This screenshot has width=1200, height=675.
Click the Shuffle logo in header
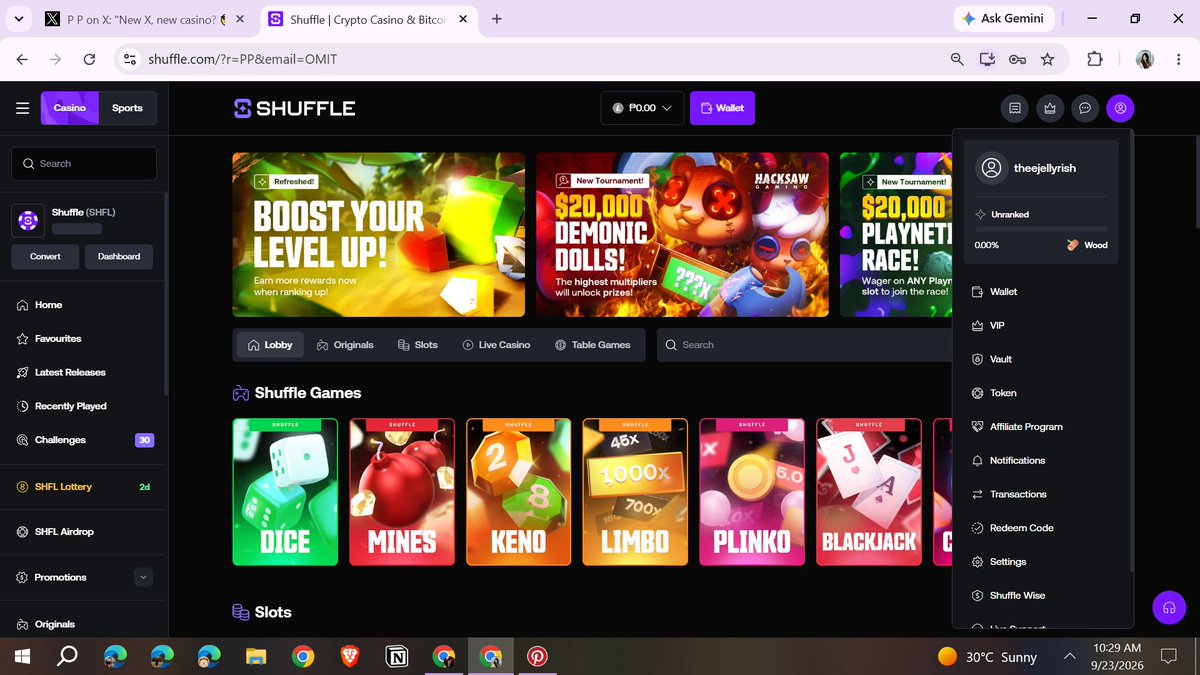point(294,108)
